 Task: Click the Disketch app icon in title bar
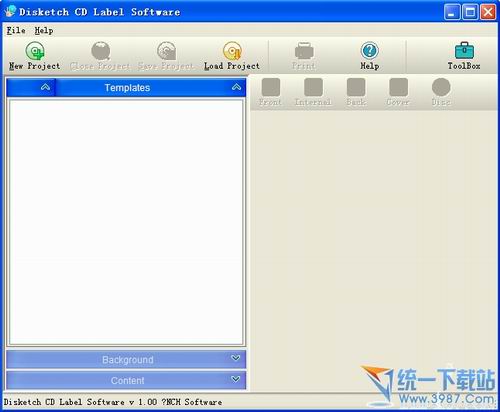point(10,12)
